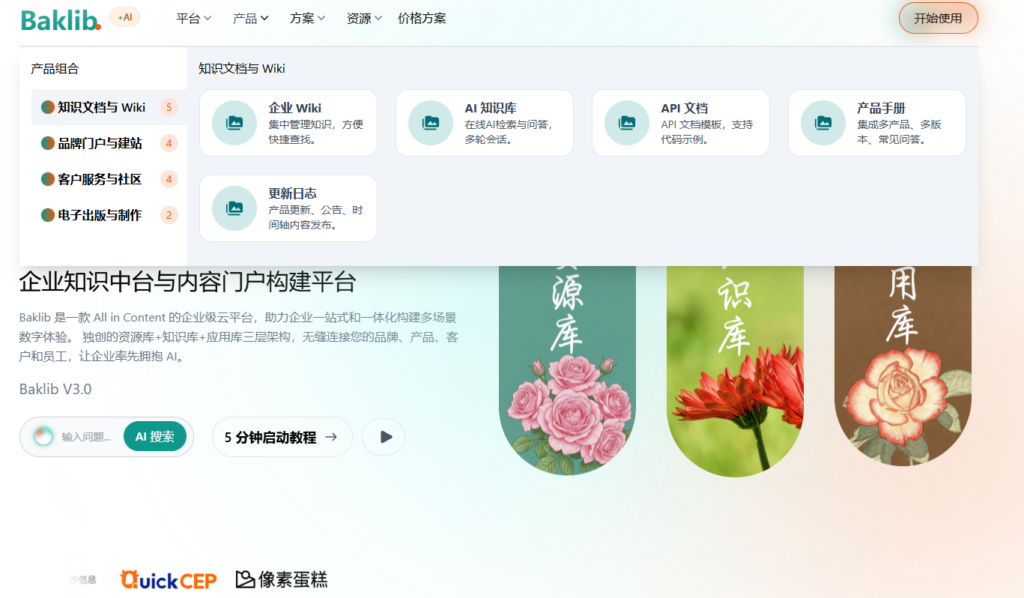Screen dimensions: 1024x598
Task: Click the 开始使用 button
Action: point(937,17)
